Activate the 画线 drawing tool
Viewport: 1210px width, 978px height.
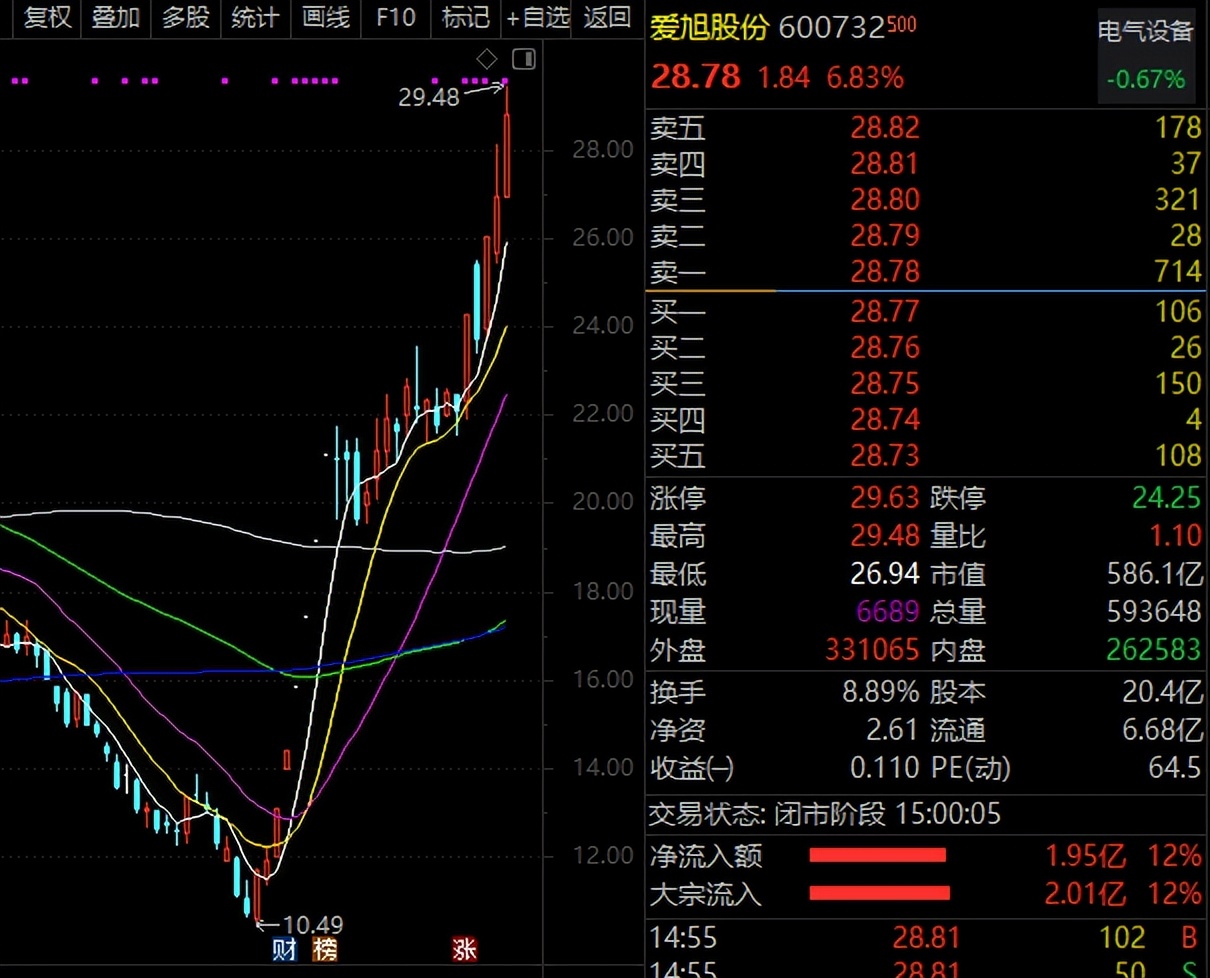[325, 17]
